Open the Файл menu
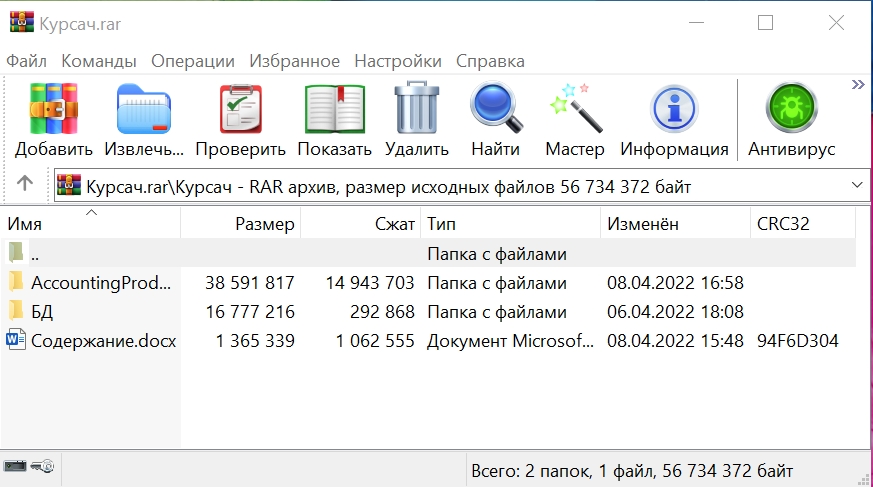The image size is (873, 487). [27, 60]
